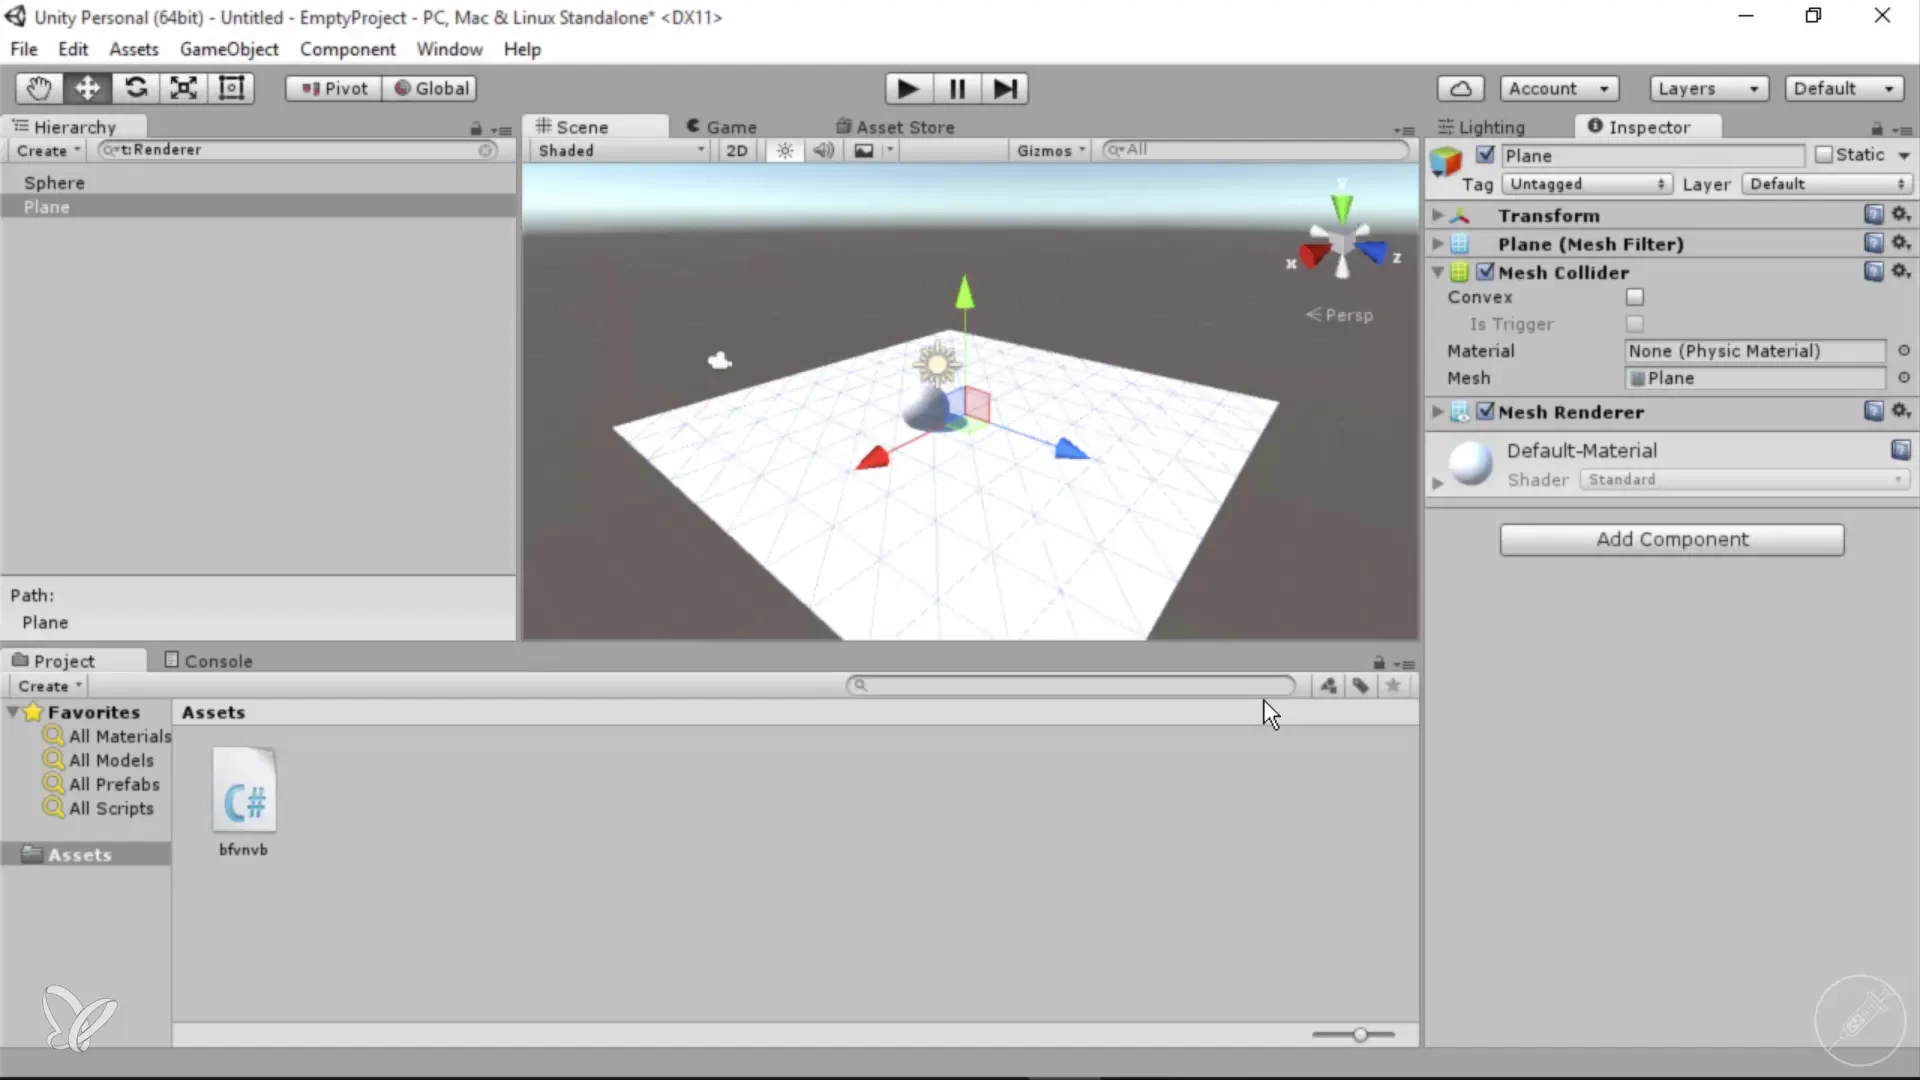The height and width of the screenshot is (1080, 1920).
Task: Open the Gizmos dropdown
Action: 1050,150
